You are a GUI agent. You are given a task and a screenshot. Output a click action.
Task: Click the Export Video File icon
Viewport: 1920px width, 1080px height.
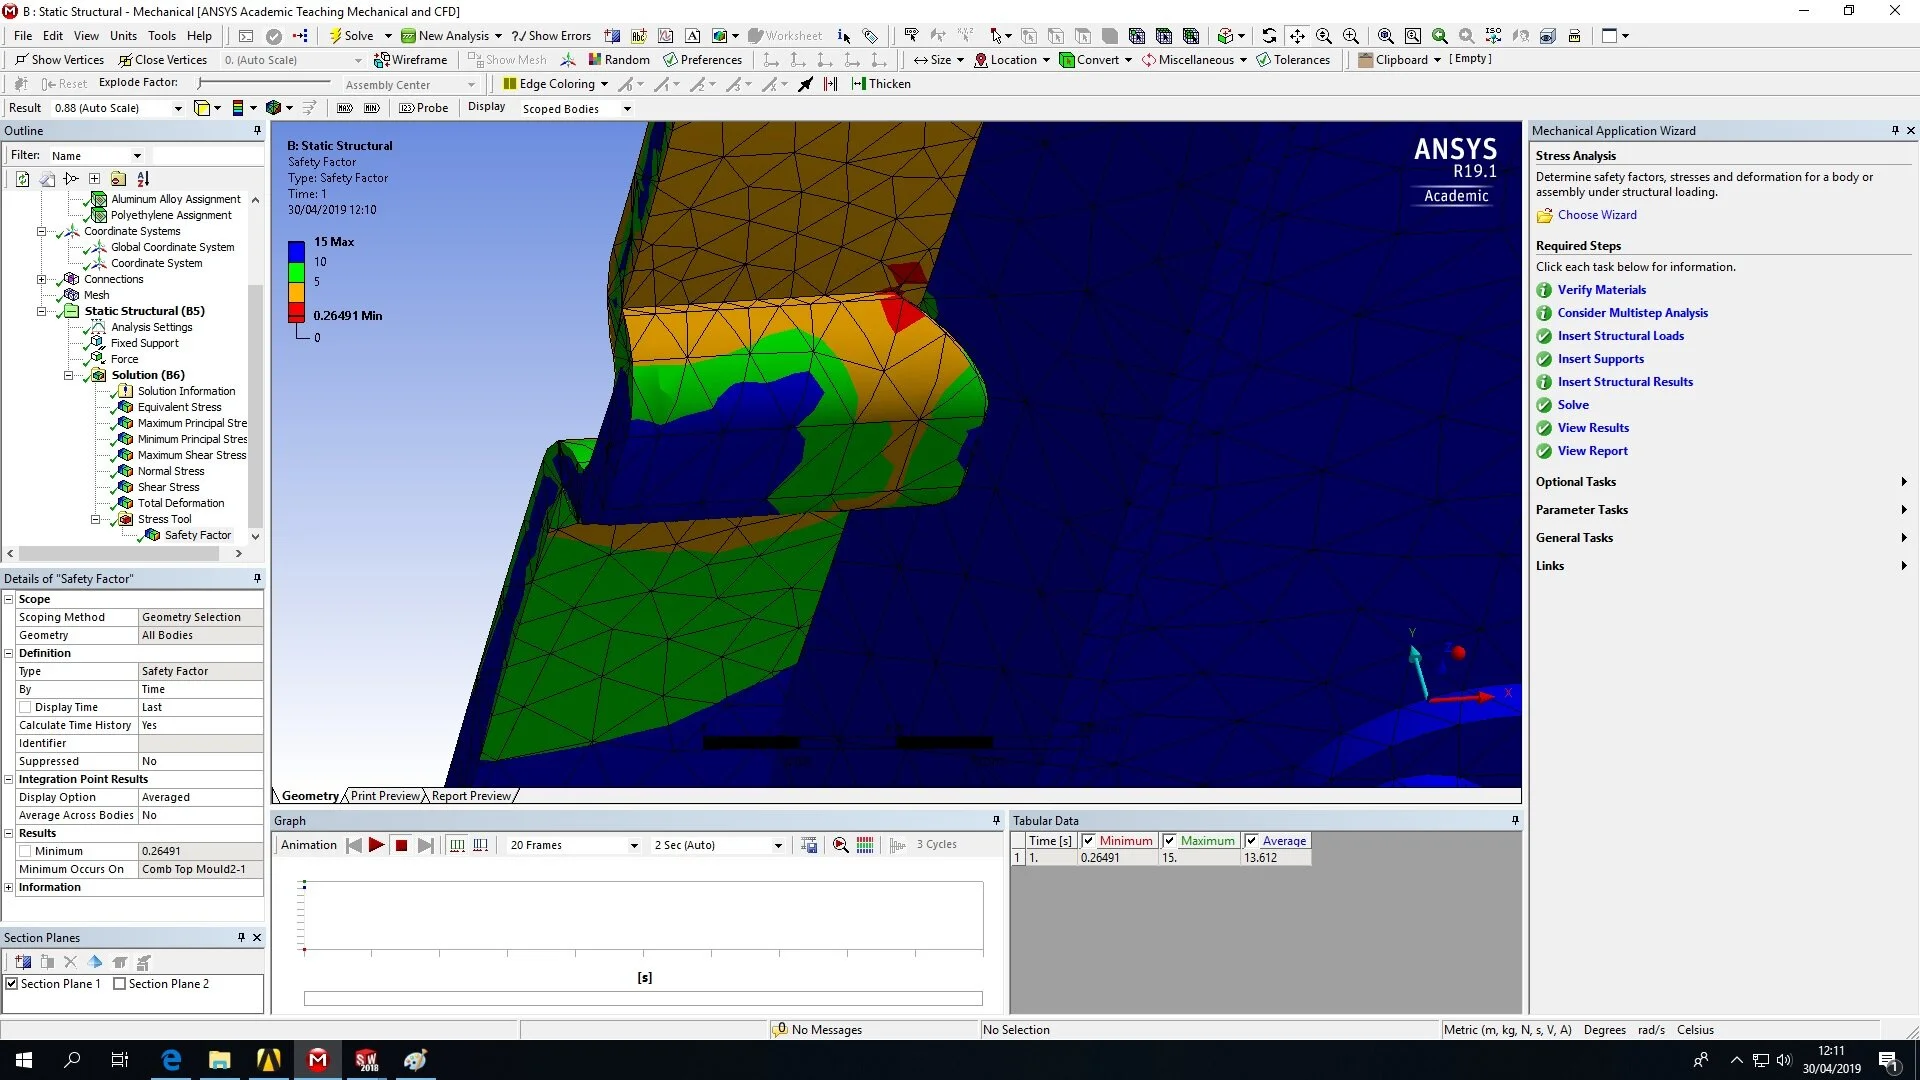pyautogui.click(x=809, y=845)
